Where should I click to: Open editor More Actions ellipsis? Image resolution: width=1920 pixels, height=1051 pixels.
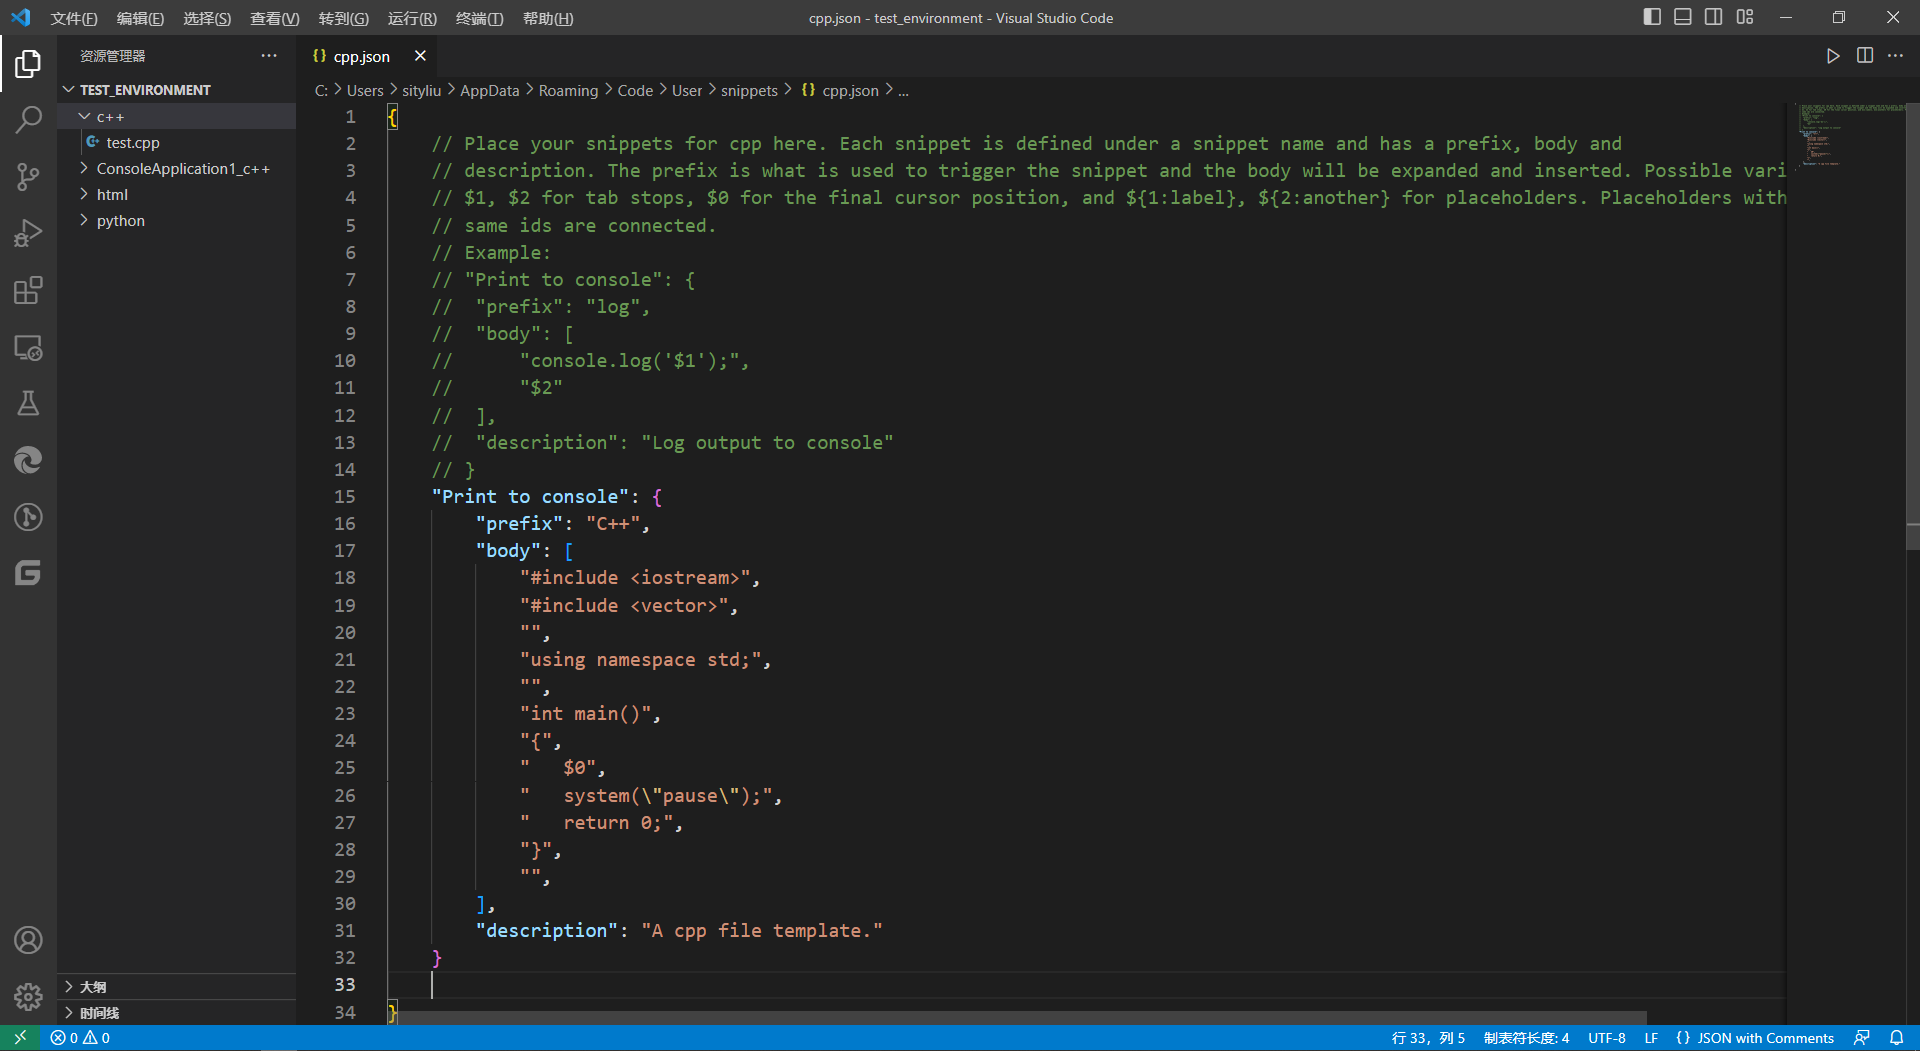[x=1896, y=56]
